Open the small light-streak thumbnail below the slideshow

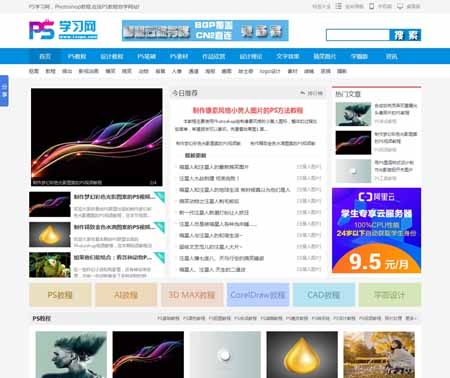tap(50, 204)
